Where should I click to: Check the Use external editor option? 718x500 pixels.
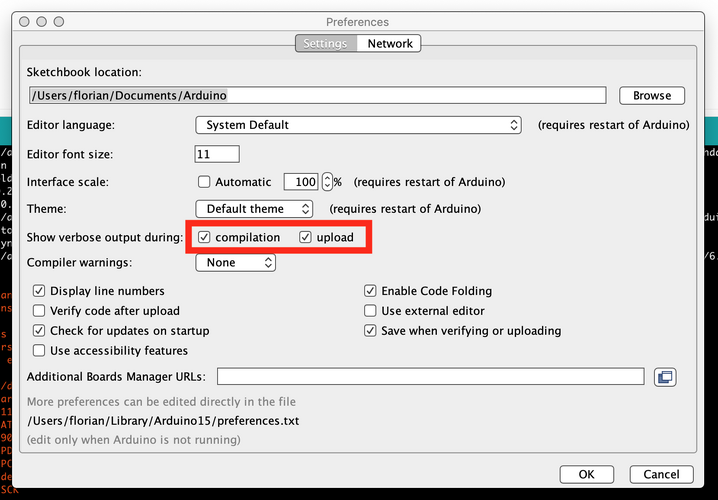point(370,311)
